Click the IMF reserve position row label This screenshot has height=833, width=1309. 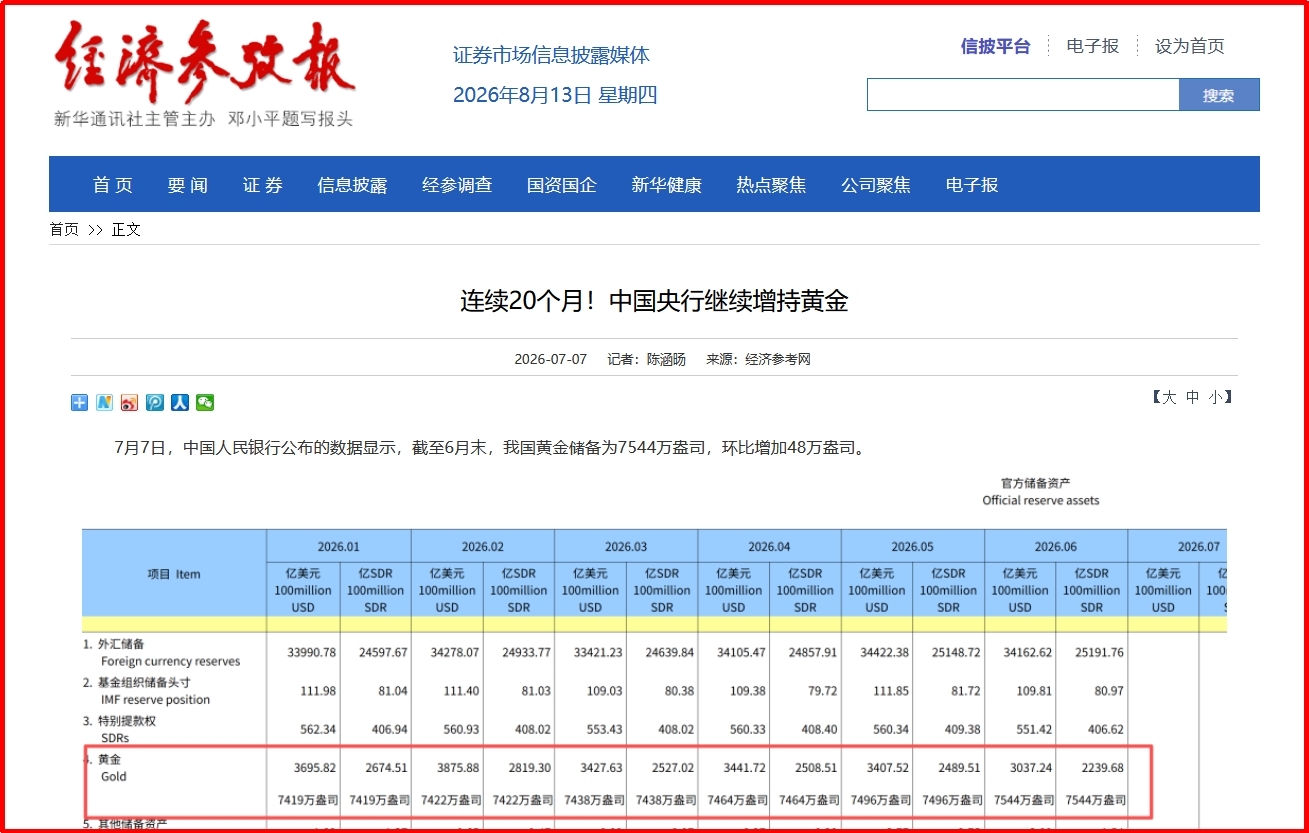pos(155,700)
